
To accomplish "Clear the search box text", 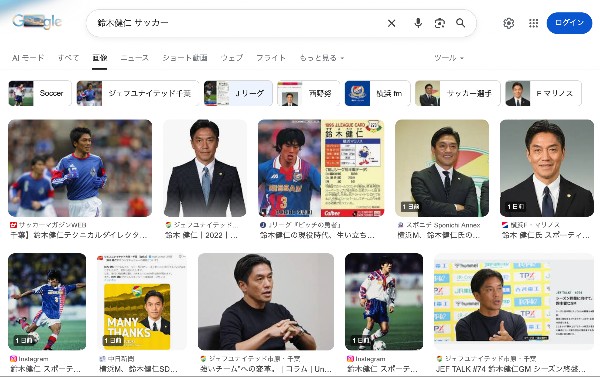I will [x=391, y=23].
